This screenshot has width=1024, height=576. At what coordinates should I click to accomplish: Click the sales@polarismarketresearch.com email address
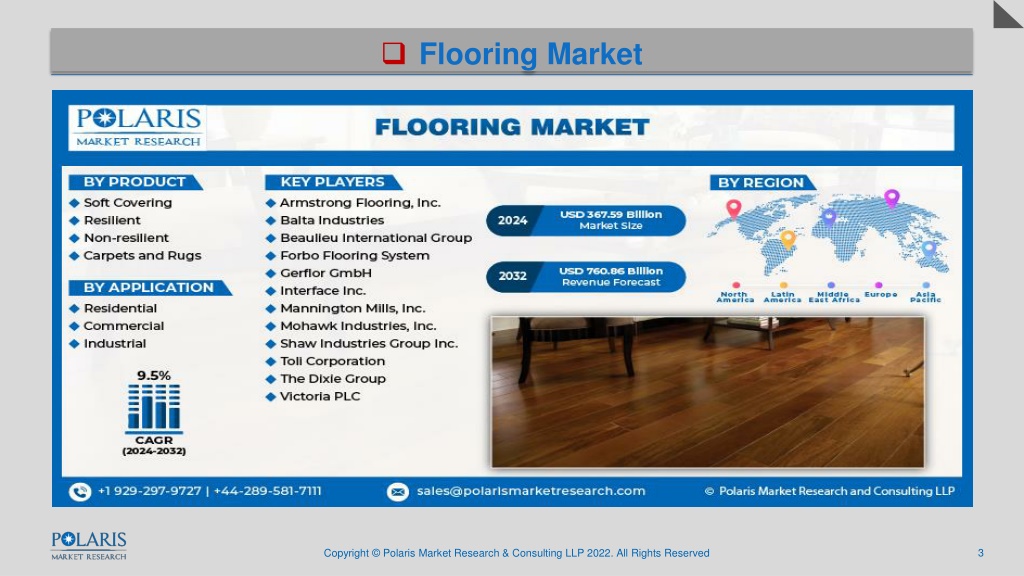click(531, 491)
